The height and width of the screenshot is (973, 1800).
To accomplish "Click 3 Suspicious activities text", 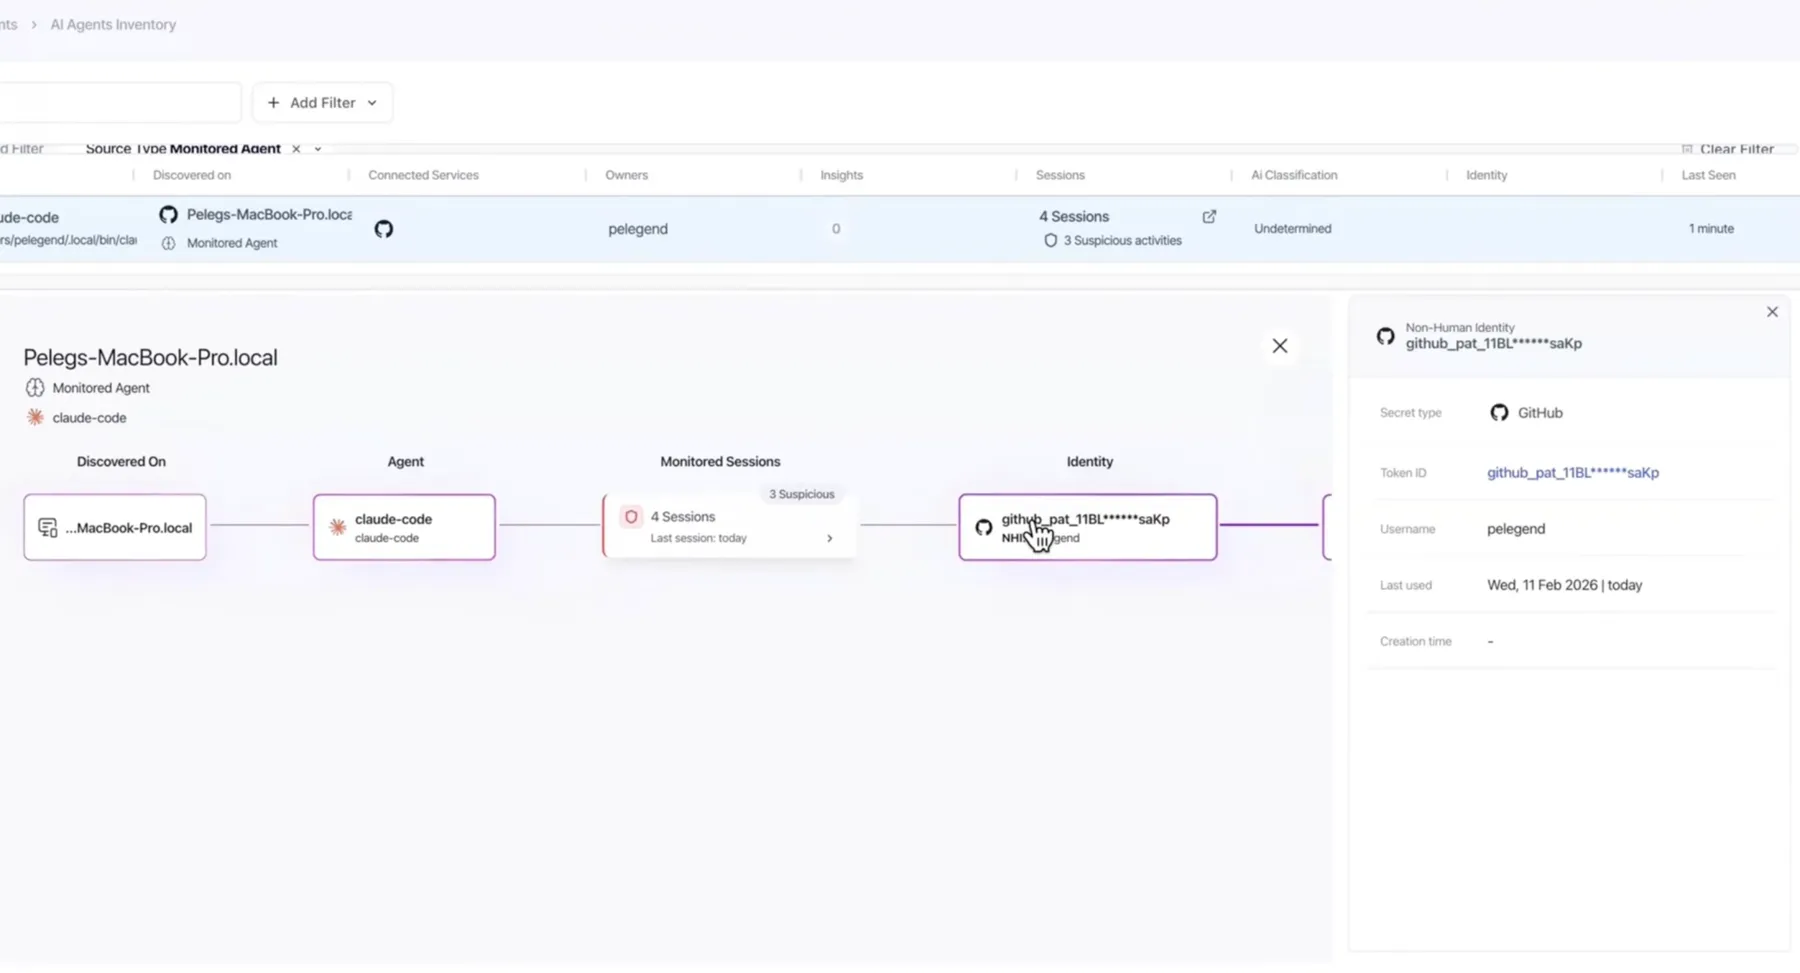I will [1122, 241].
